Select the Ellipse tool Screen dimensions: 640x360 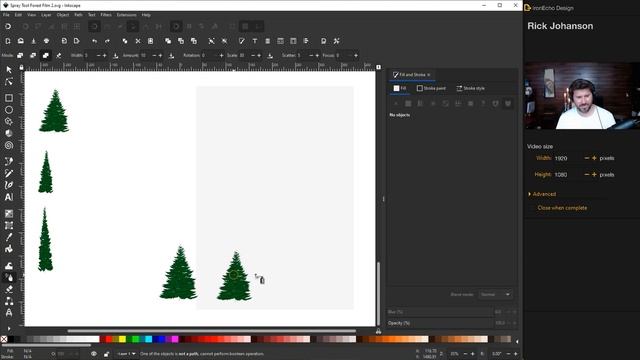[x=9, y=110]
